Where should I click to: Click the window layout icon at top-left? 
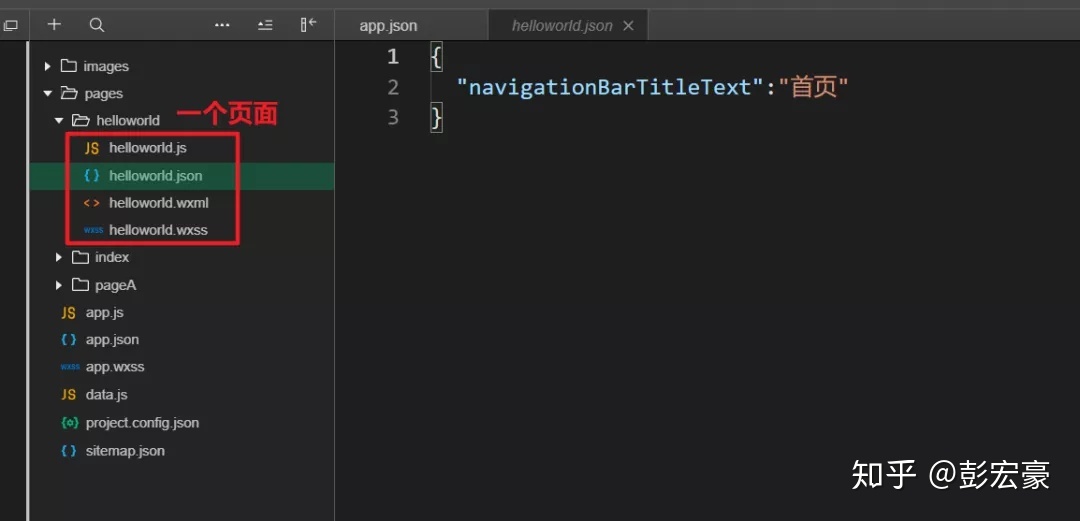pyautogui.click(x=11, y=25)
